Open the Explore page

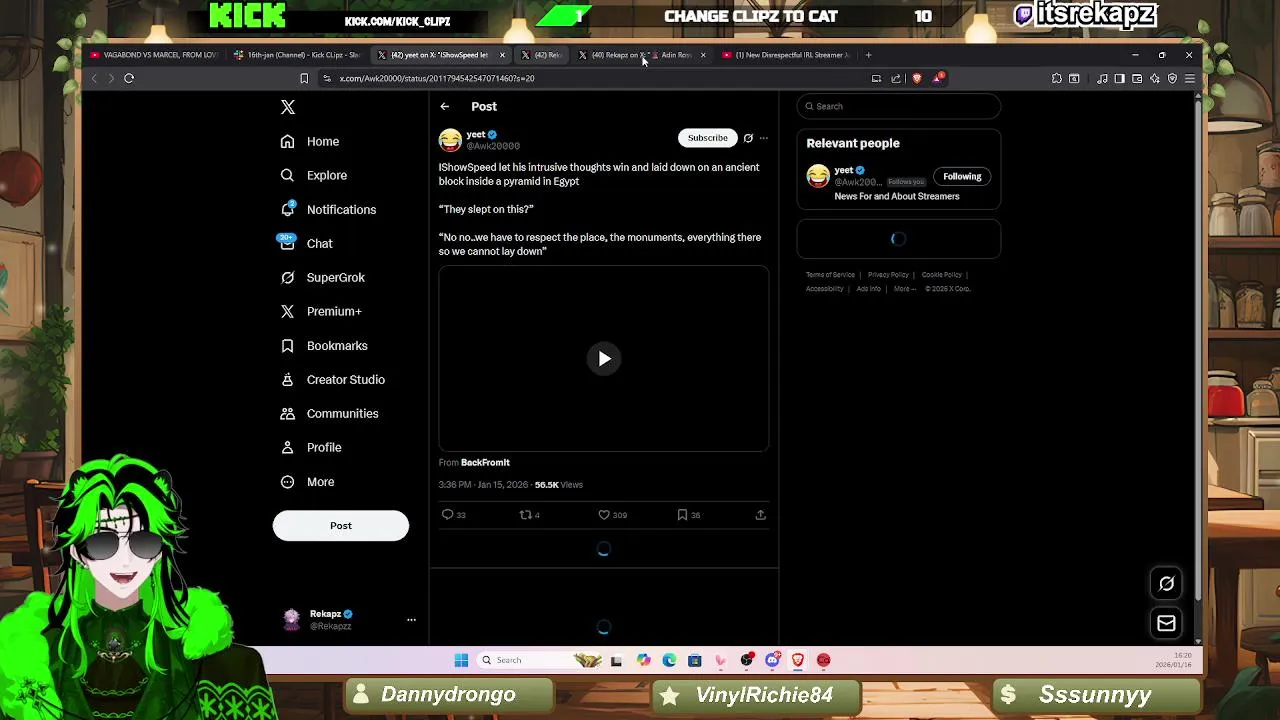[314, 175]
